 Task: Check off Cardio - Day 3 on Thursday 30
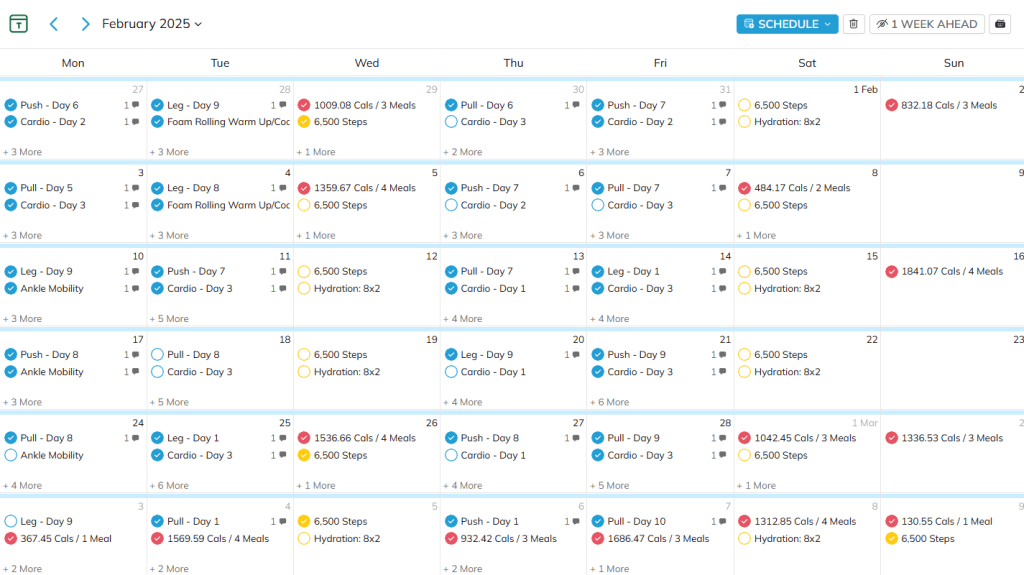tap(451, 122)
